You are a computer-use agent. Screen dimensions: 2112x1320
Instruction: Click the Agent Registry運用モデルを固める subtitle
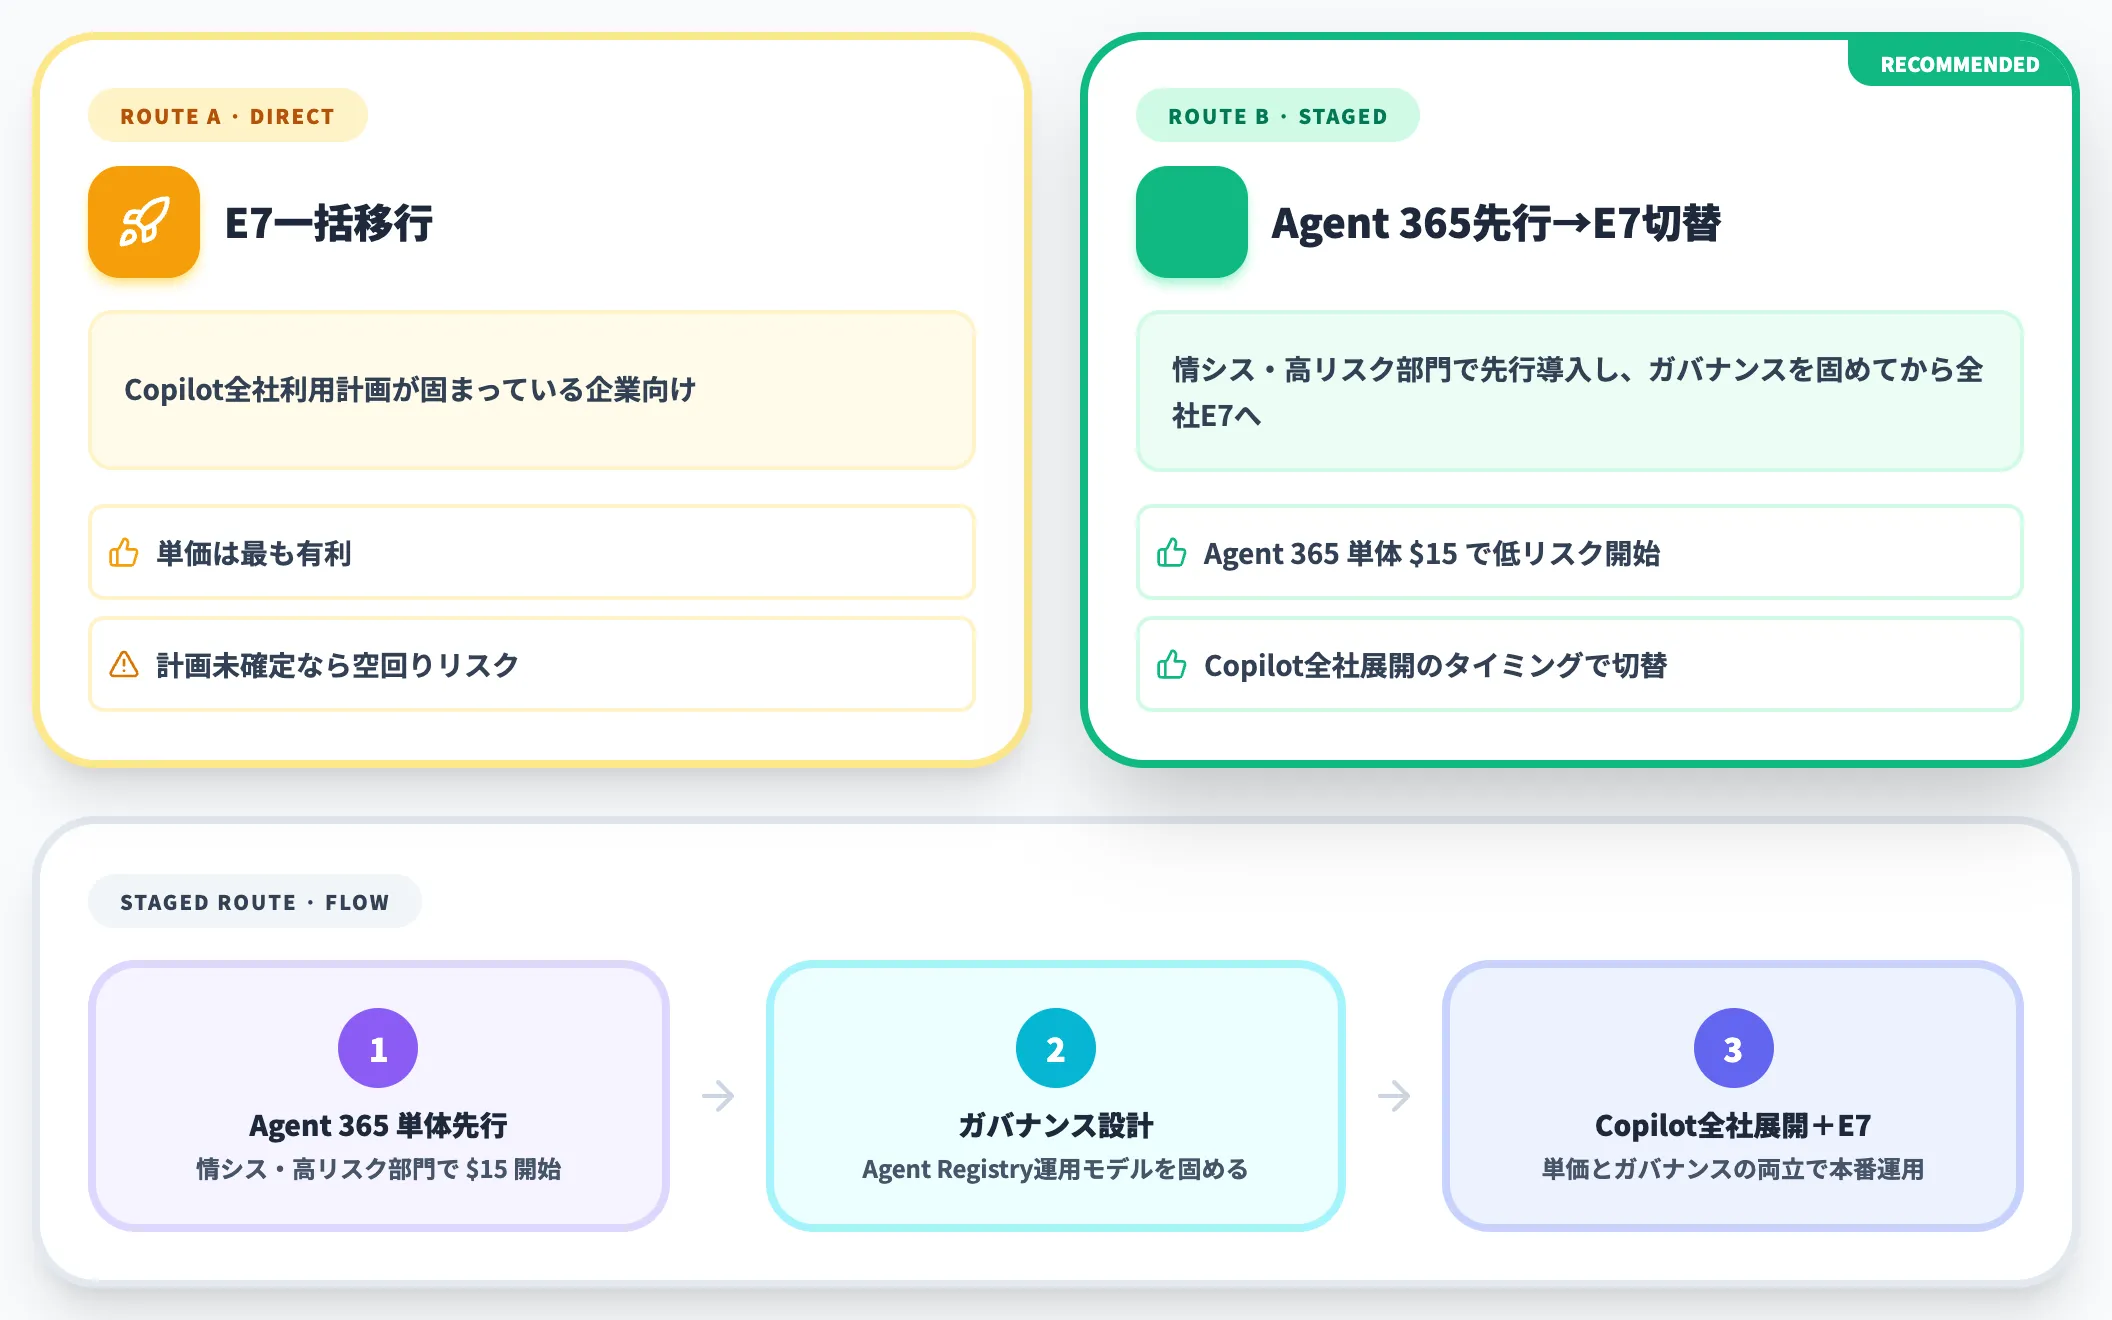[x=1056, y=1169]
